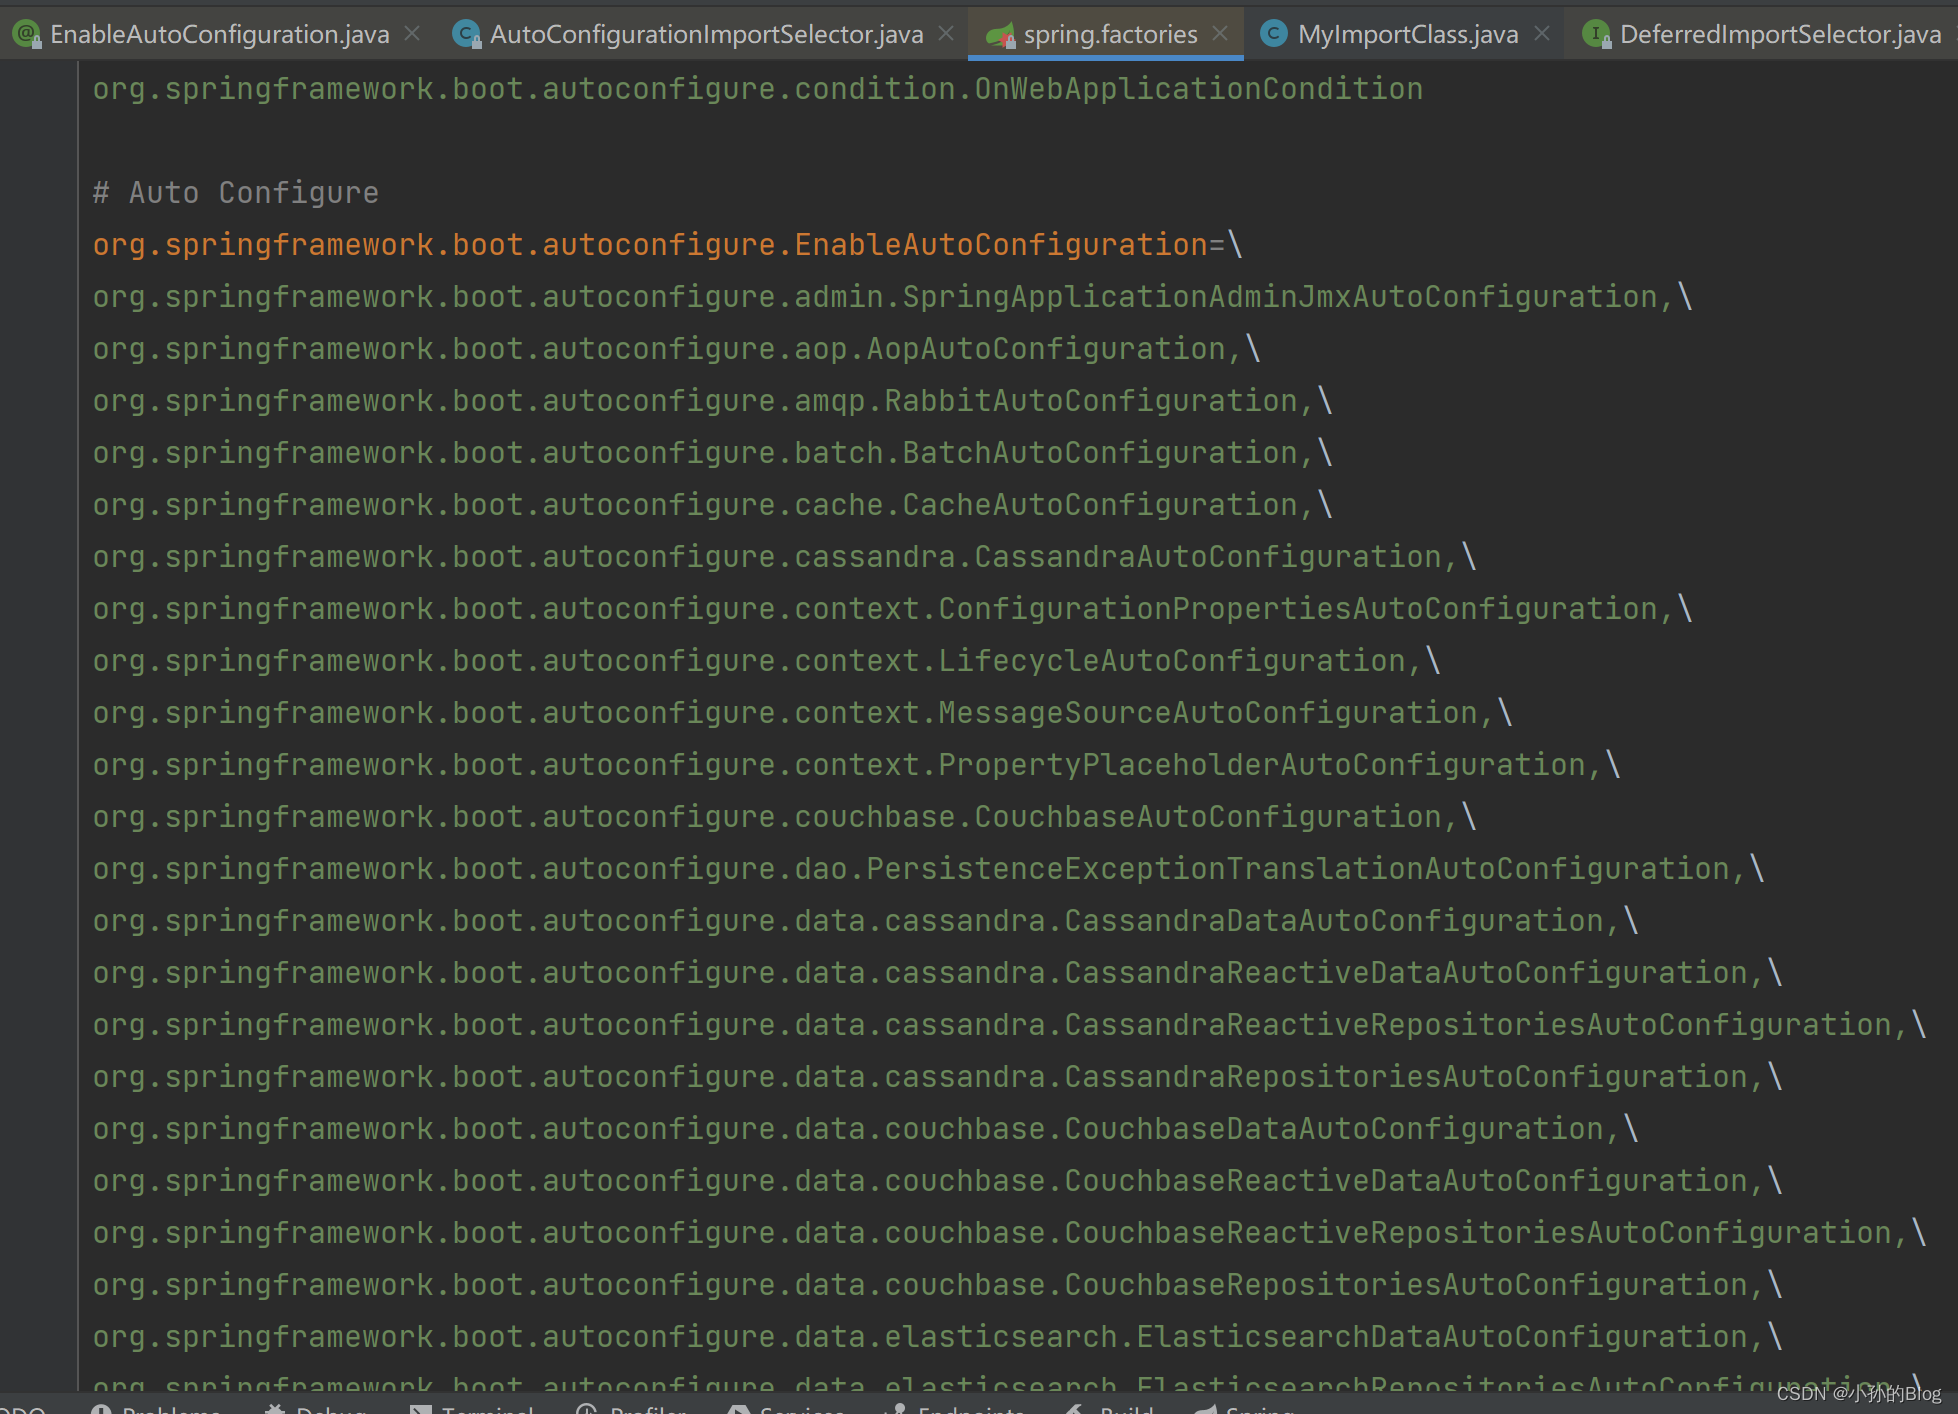1958x1414 pixels.
Task: Click the CassandraDataAutoConfiguration line
Action: [866, 921]
